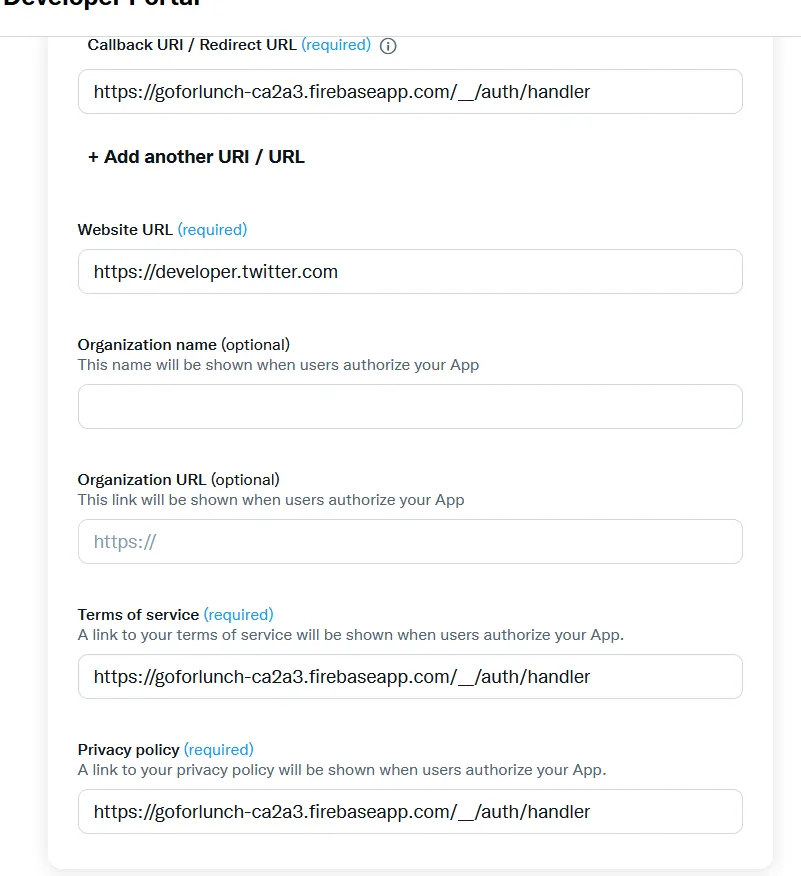Screen dimensions: 801x876
Task: Click the (required) tag beside Website URL
Action: click(212, 230)
